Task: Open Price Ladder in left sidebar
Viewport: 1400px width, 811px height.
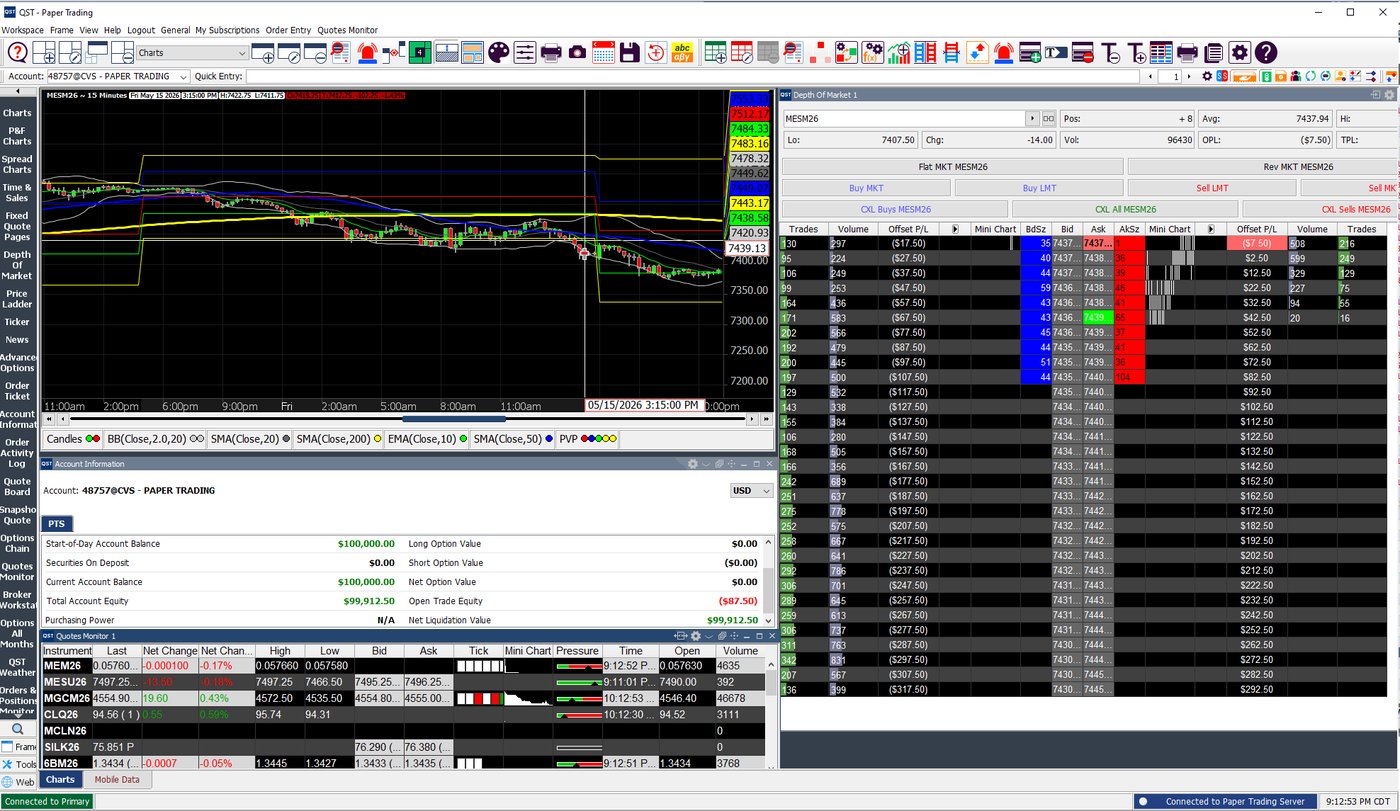Action: pyautogui.click(x=17, y=299)
